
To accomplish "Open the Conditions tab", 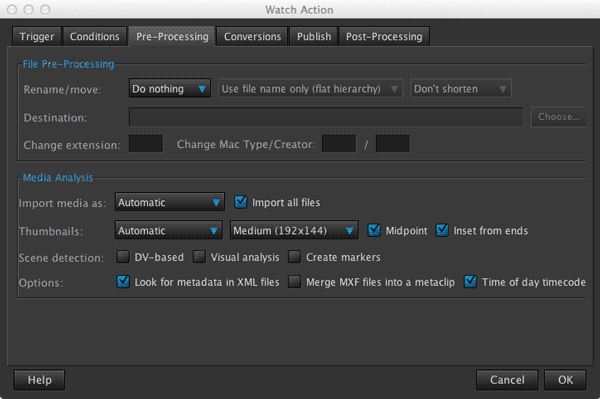I will (x=95, y=37).
